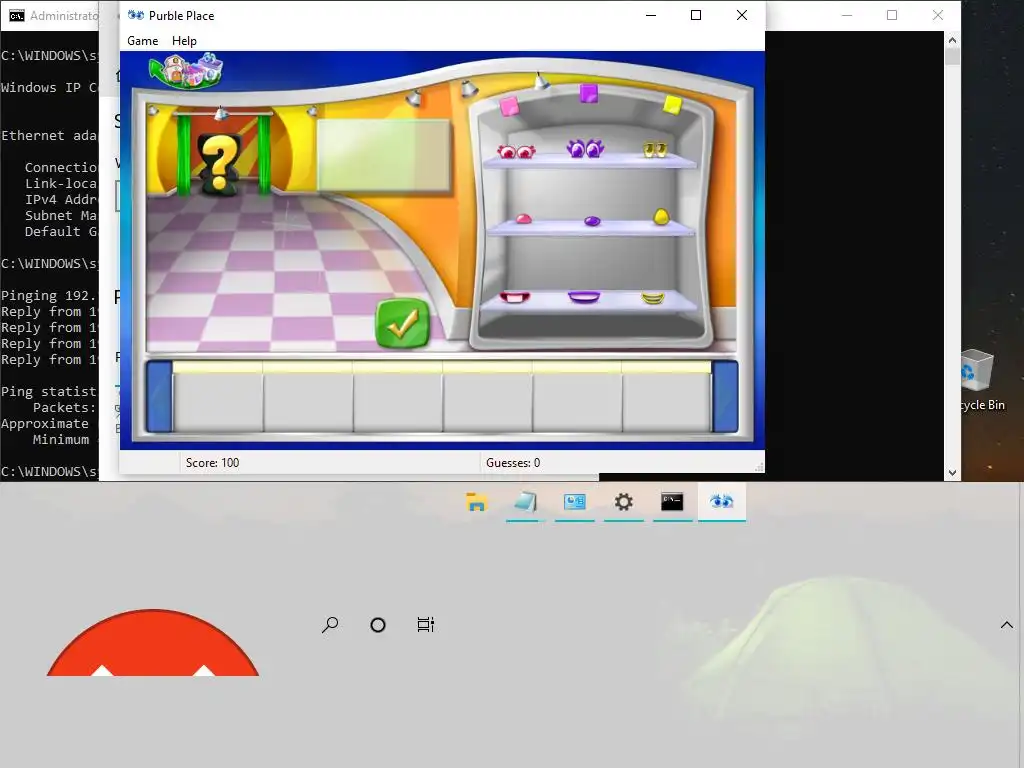
Task: Select the pink eyes on the shelf
Action: (x=516, y=152)
